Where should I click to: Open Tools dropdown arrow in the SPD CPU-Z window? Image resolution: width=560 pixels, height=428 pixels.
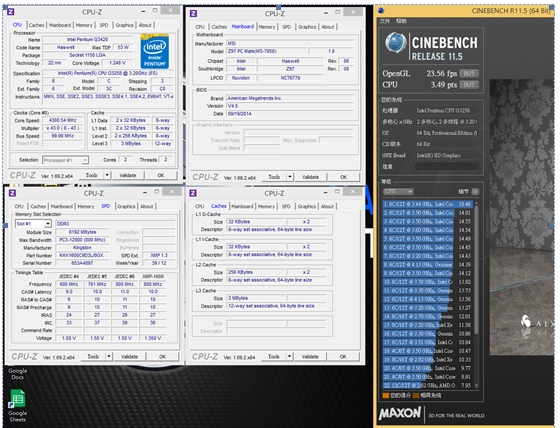[109, 356]
